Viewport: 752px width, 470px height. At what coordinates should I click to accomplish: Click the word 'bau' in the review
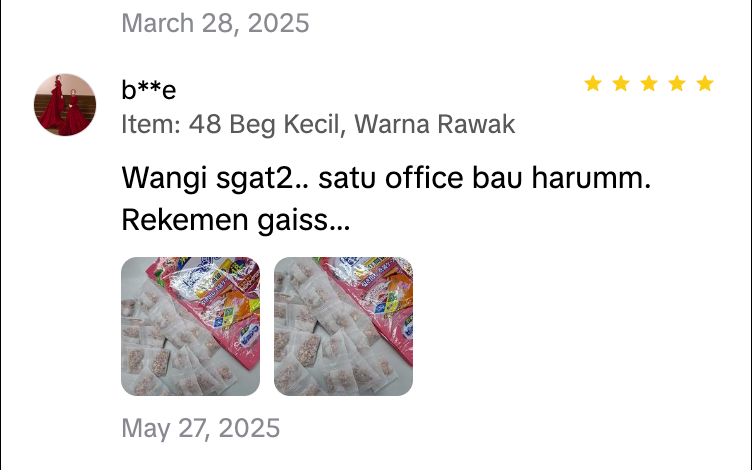coord(497,177)
